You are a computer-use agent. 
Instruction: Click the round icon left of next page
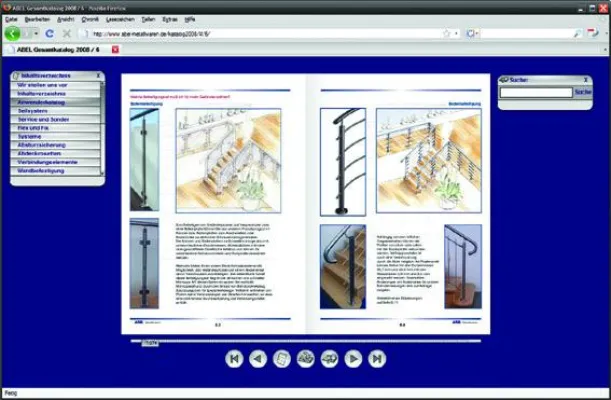point(330,359)
